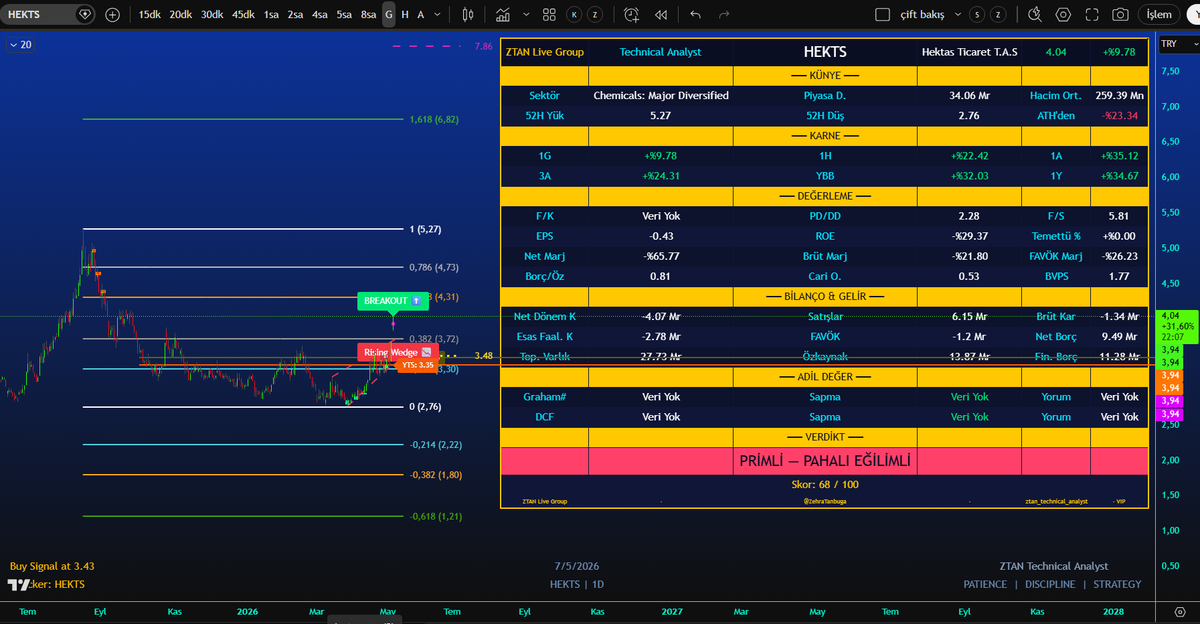1200x624 pixels.
Task: Expand the indicators favorites dropdown arrow
Action: pos(524,15)
